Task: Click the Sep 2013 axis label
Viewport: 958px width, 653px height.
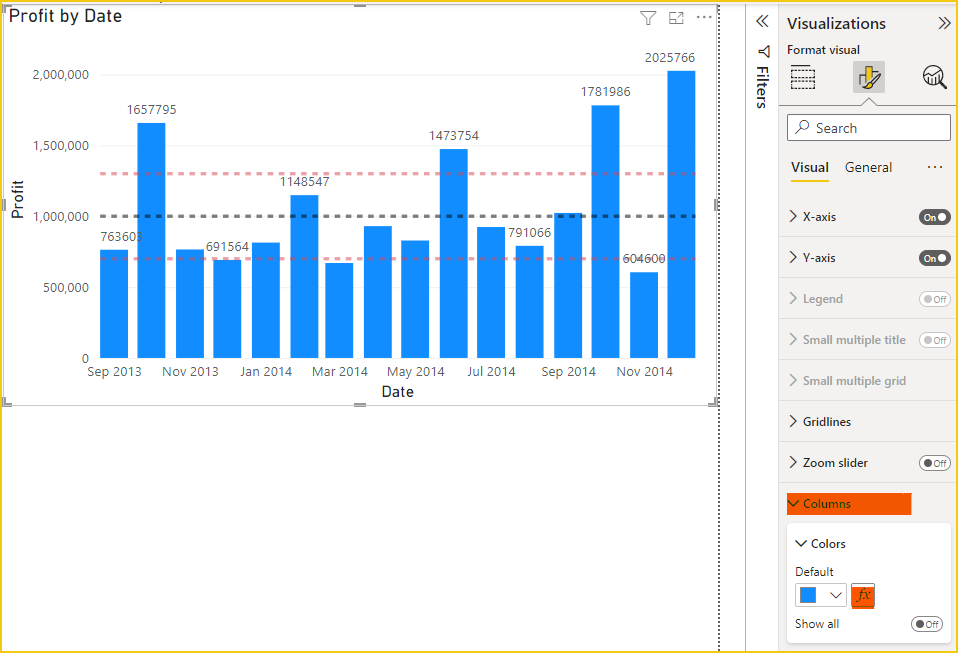Action: [x=114, y=371]
